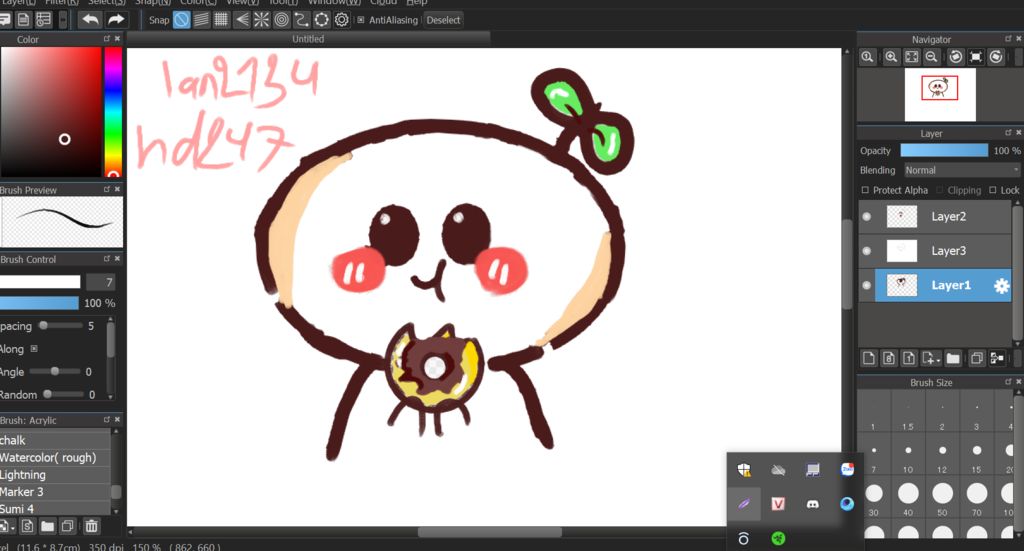
Task: Open the Cloud menu
Action: click(x=383, y=3)
